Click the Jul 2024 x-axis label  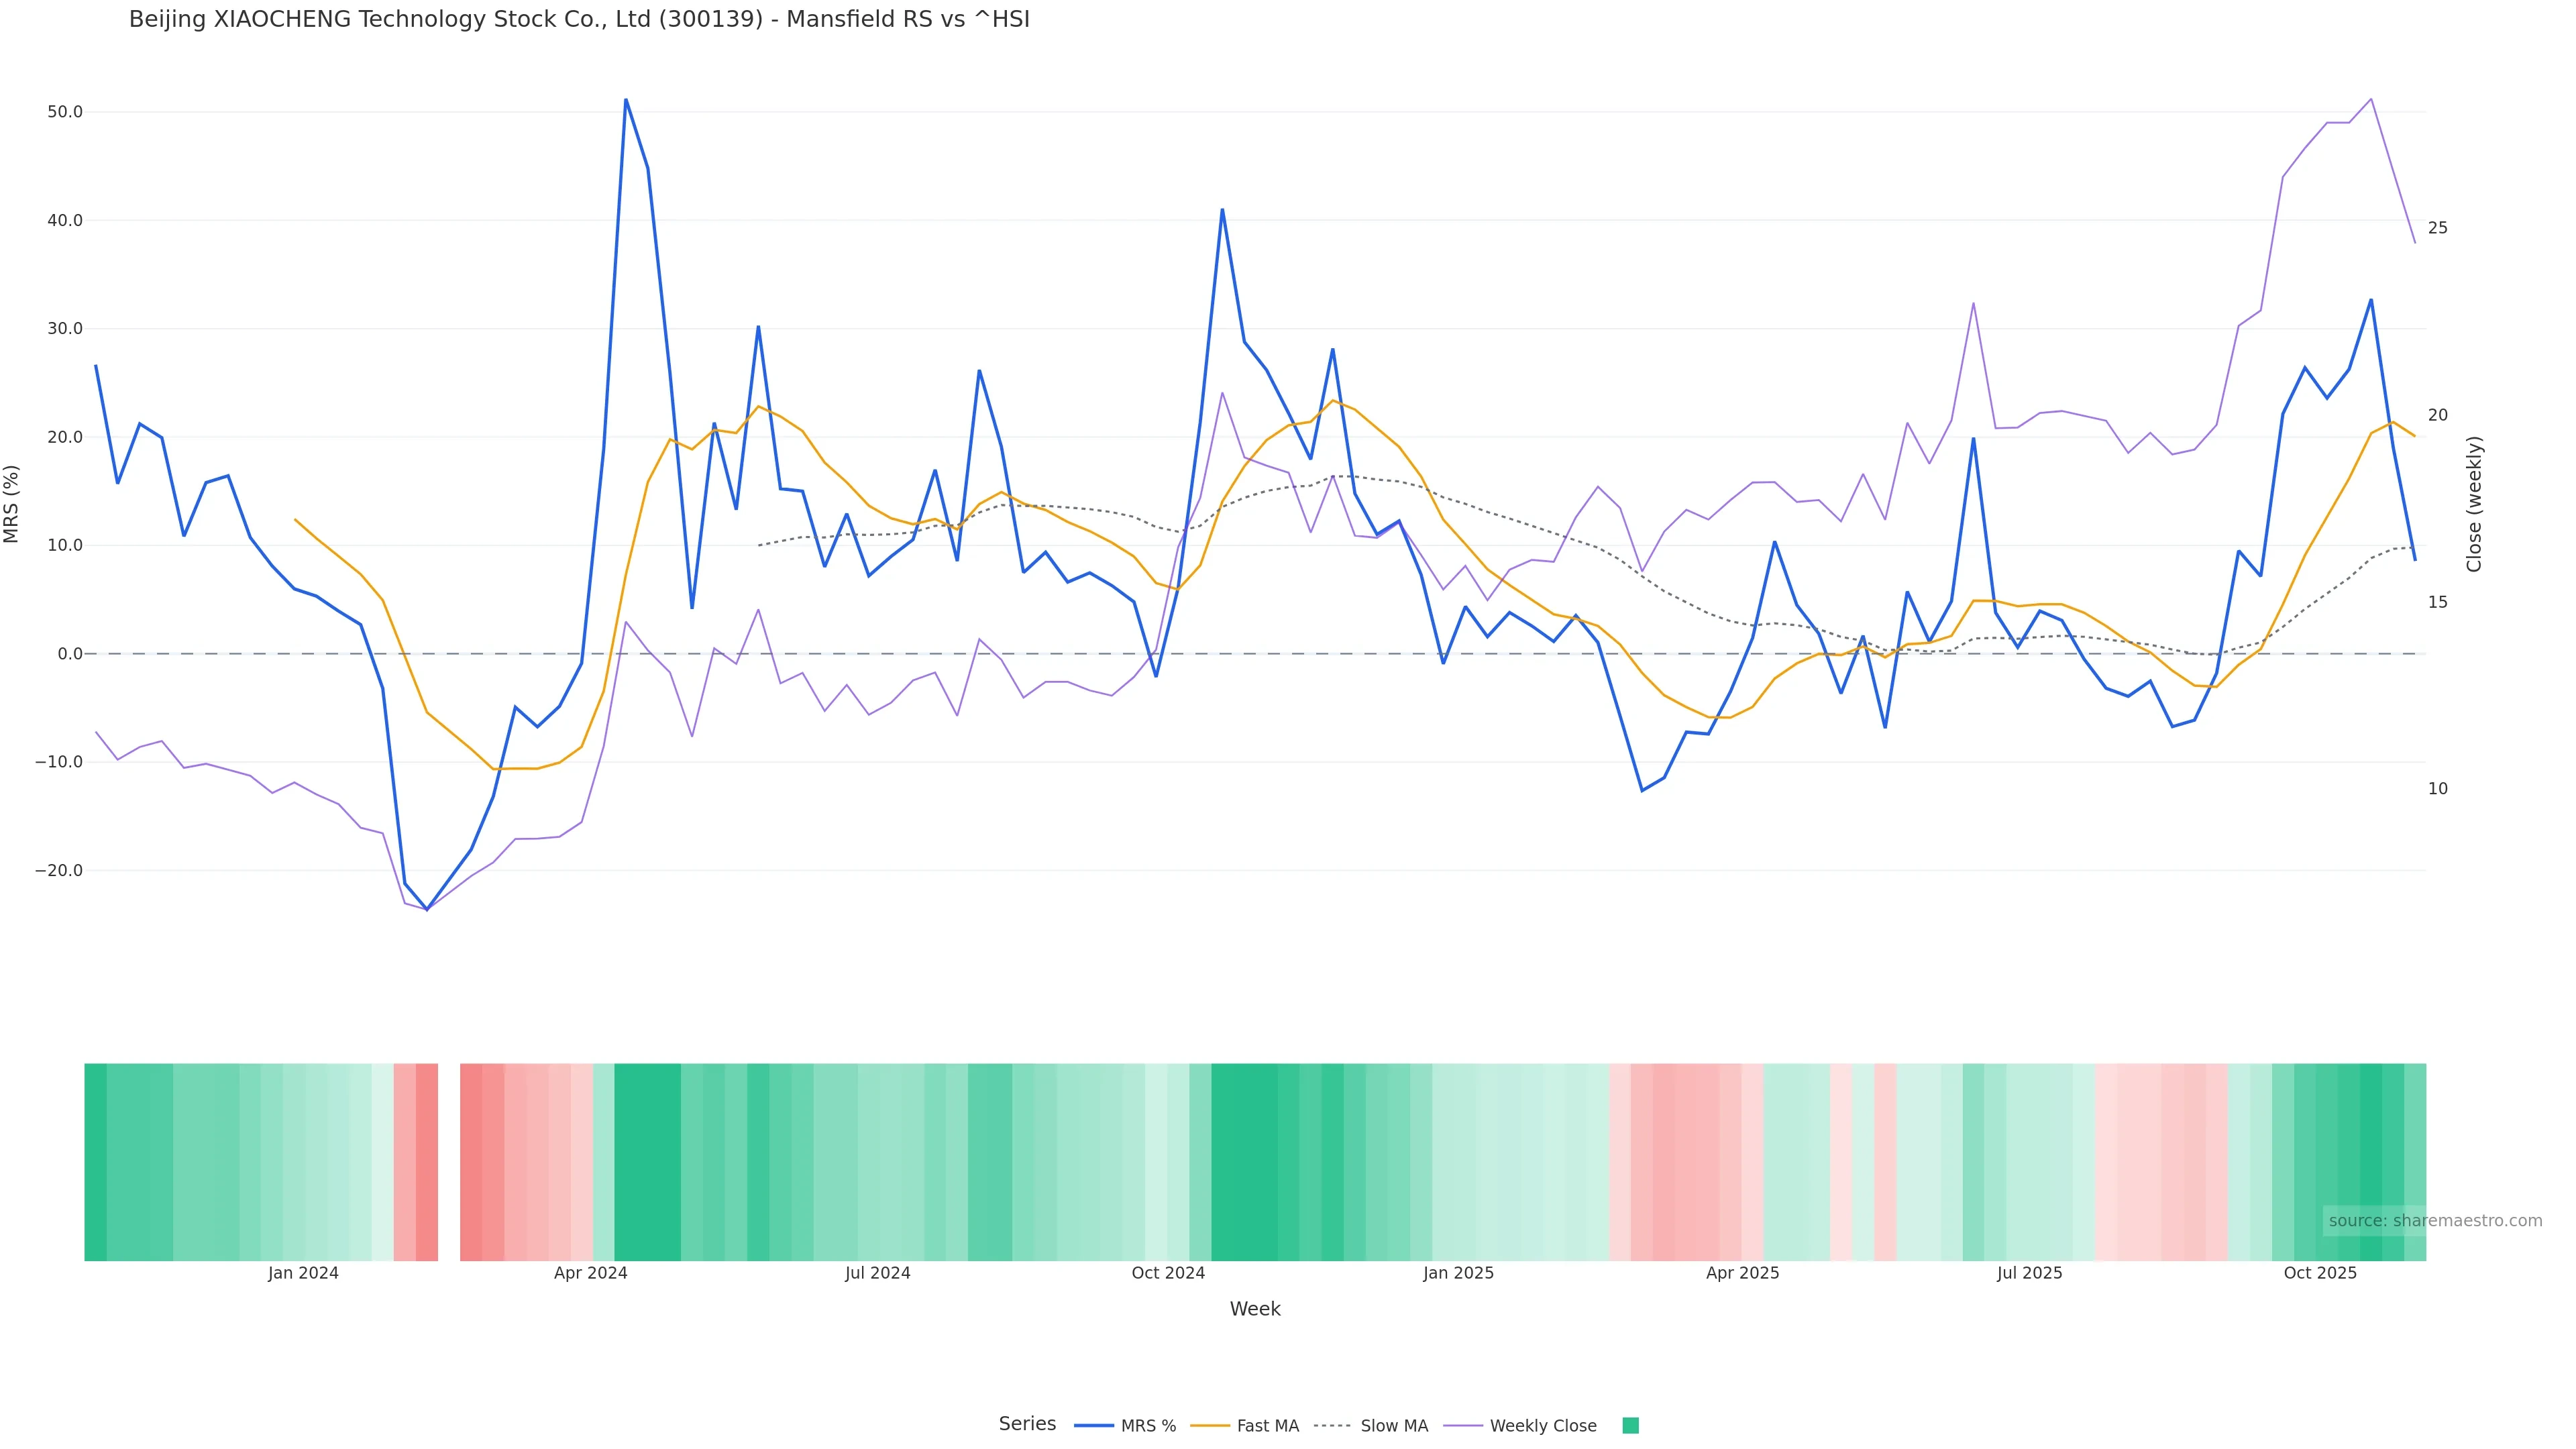tap(877, 1273)
